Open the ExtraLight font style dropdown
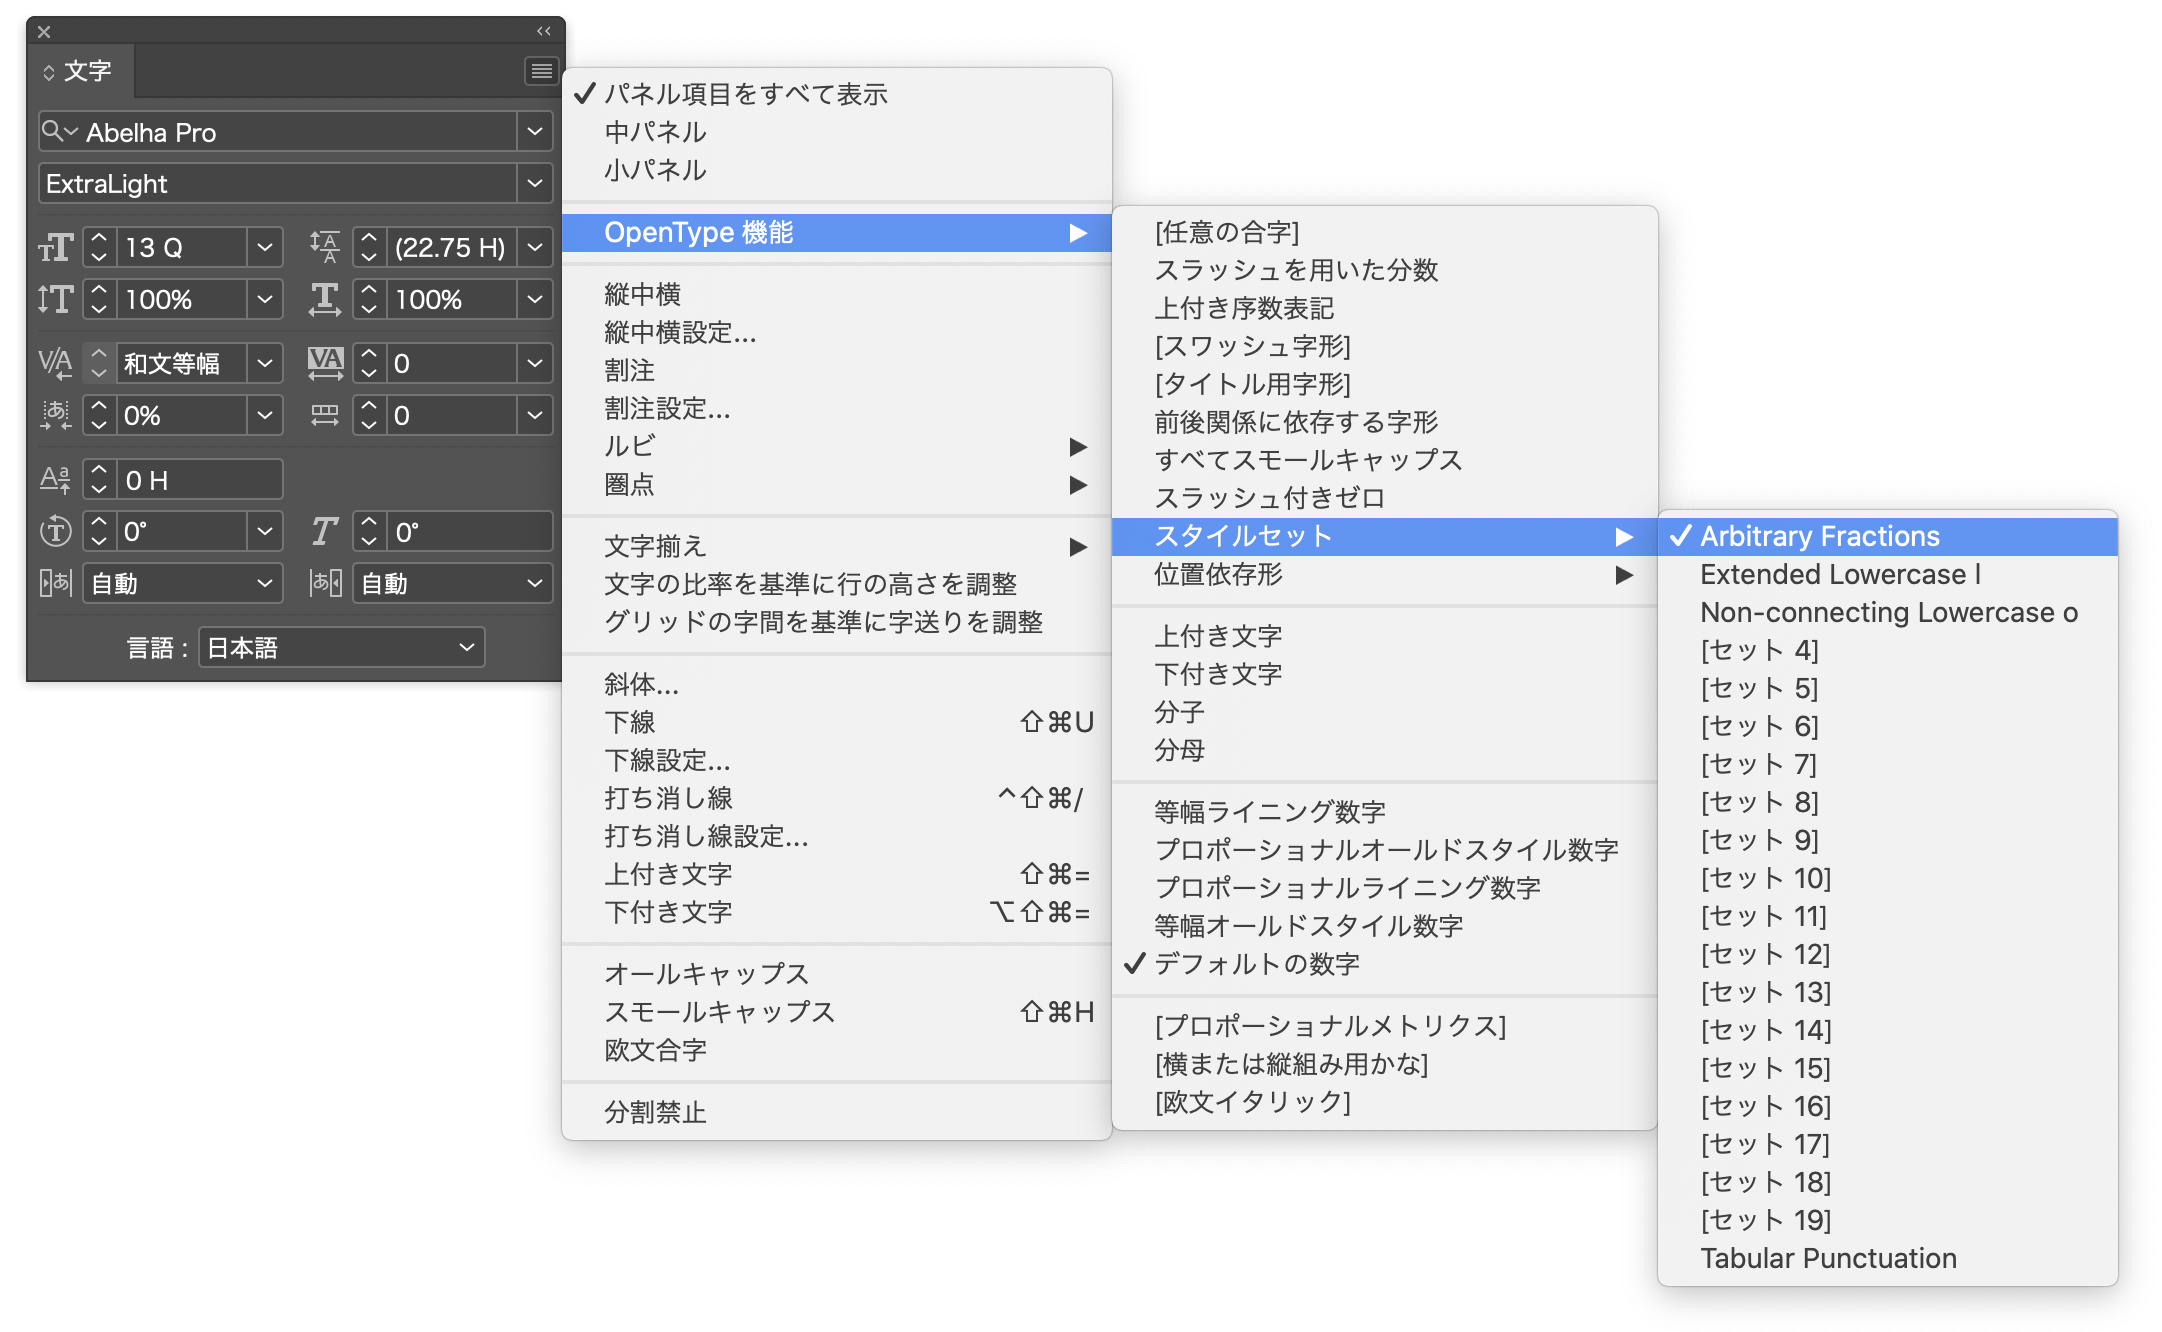 [x=535, y=184]
